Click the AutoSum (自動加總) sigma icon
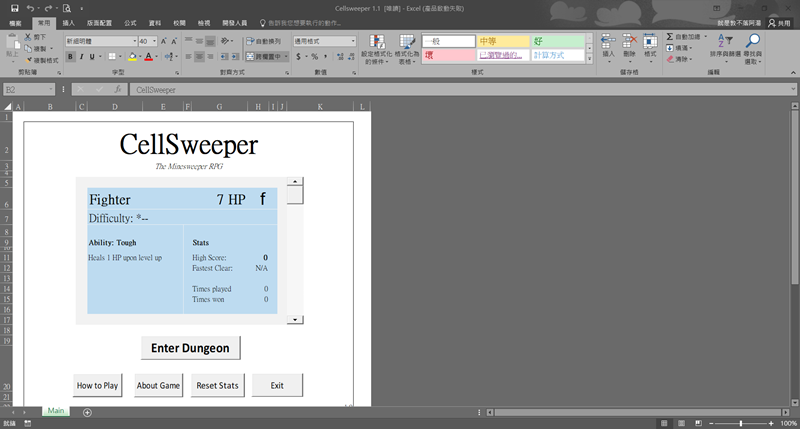 click(x=671, y=37)
